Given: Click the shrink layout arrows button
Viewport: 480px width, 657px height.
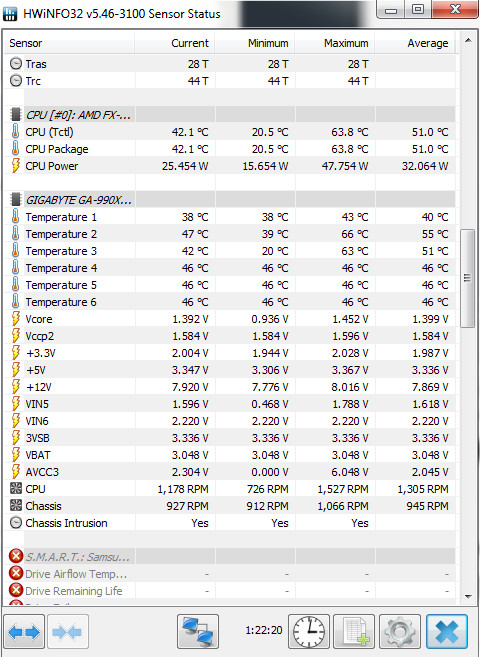Looking at the screenshot, I should pyautogui.click(x=68, y=631).
